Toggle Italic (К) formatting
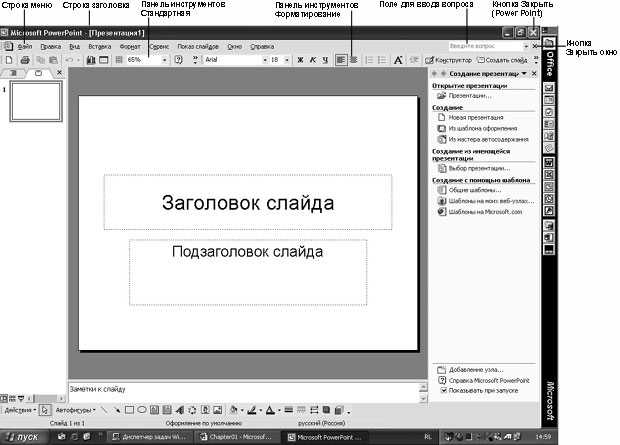The height and width of the screenshot is (445, 620). click(x=312, y=60)
